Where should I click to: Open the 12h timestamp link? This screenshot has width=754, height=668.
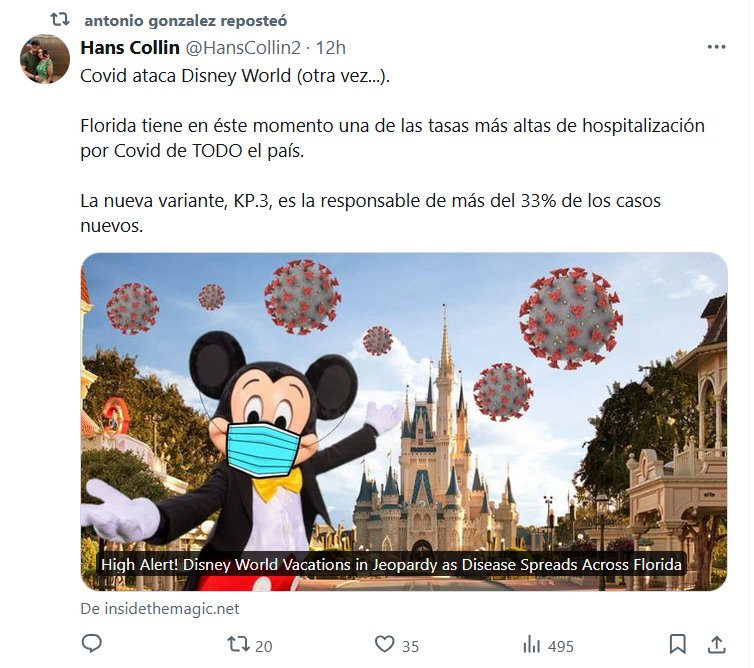pyautogui.click(x=330, y=48)
